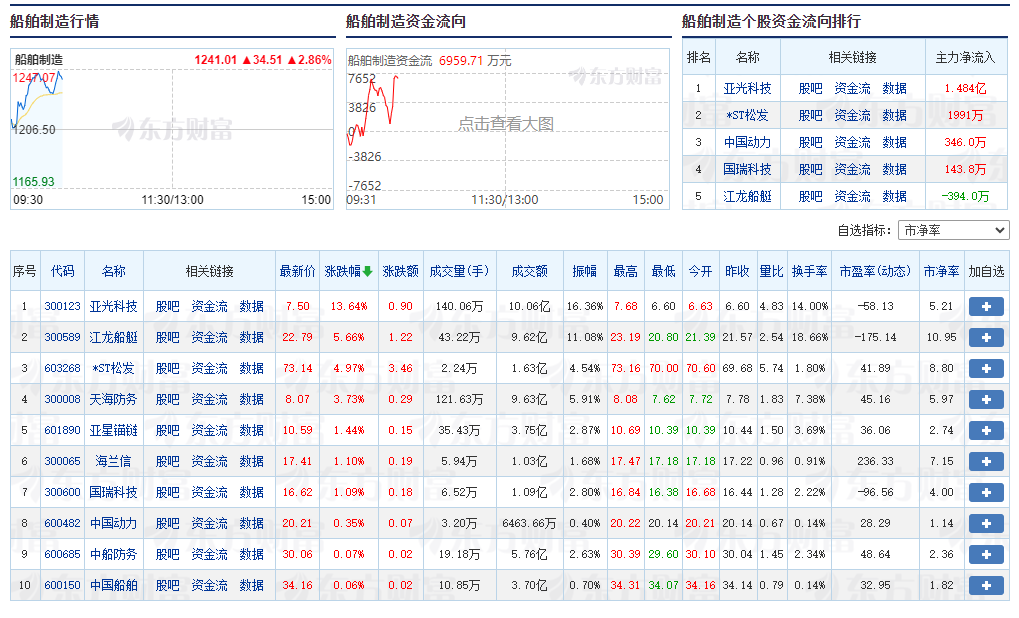The width and height of the screenshot is (1019, 618).
Task: Open the 自选指标 市净率 dropdown
Action: (x=953, y=230)
